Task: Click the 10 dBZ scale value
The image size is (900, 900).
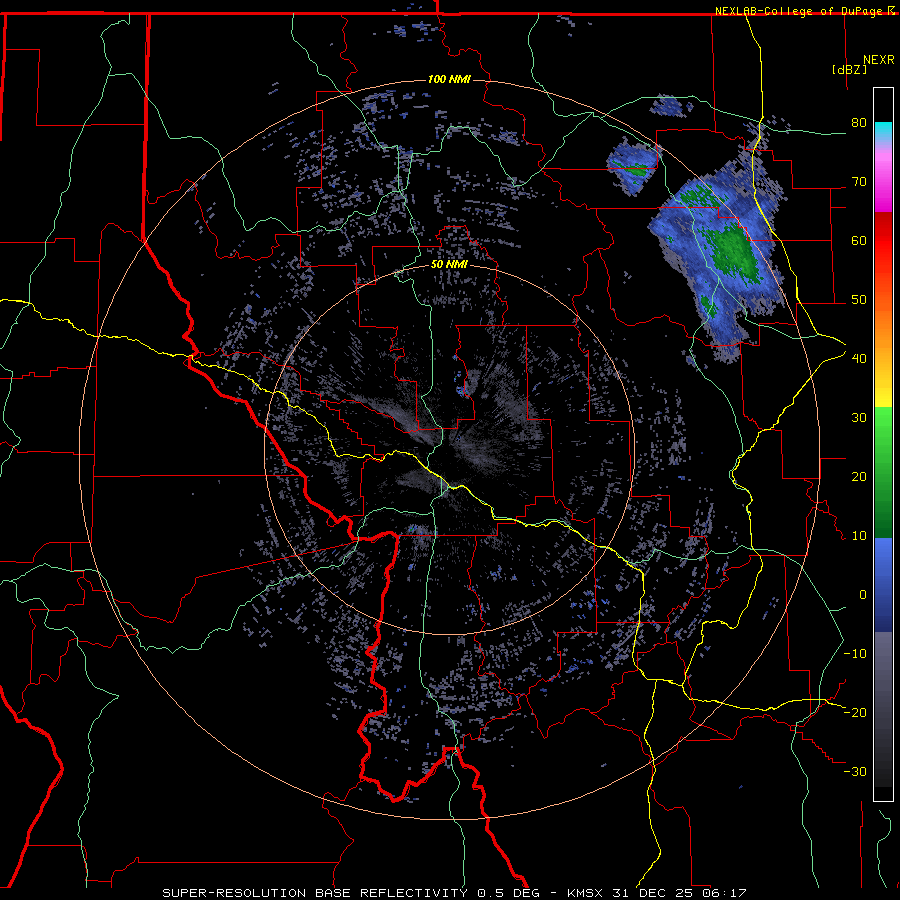Action: 859,536
